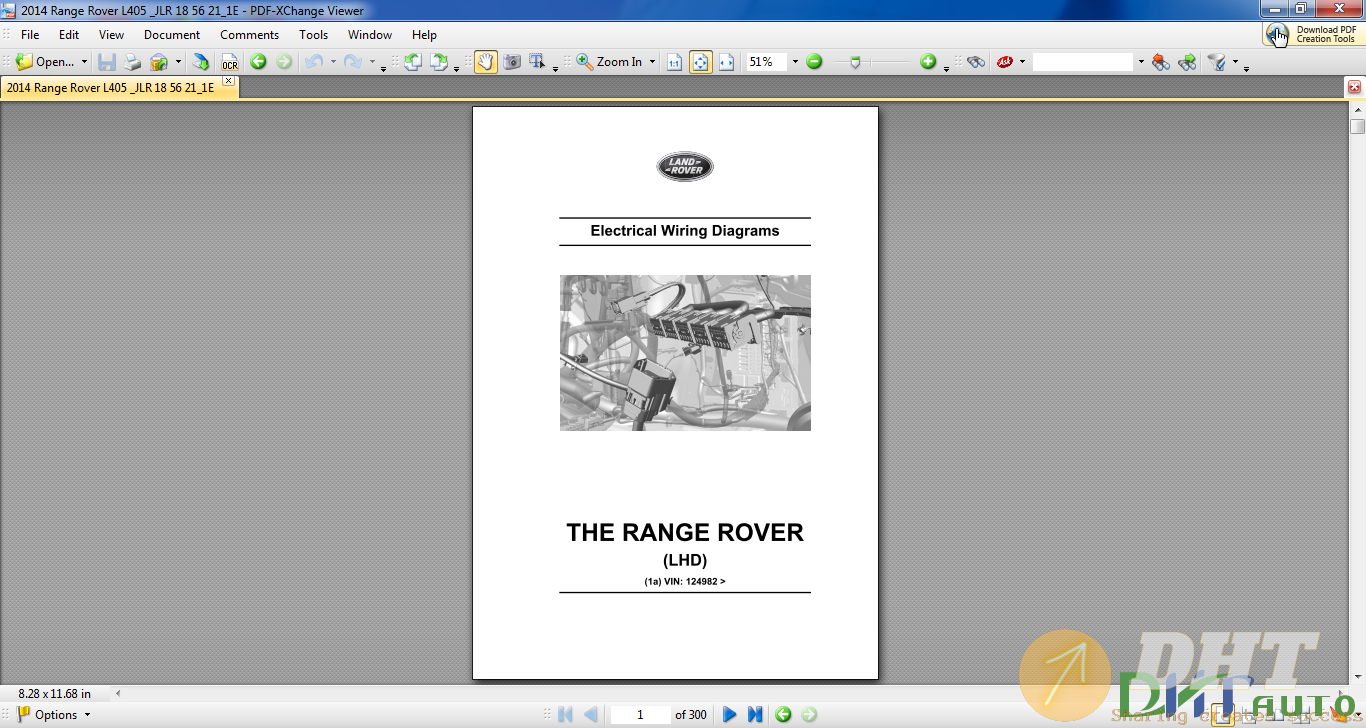
Task: Open the Undo history dropdown arrow
Action: (x=333, y=62)
